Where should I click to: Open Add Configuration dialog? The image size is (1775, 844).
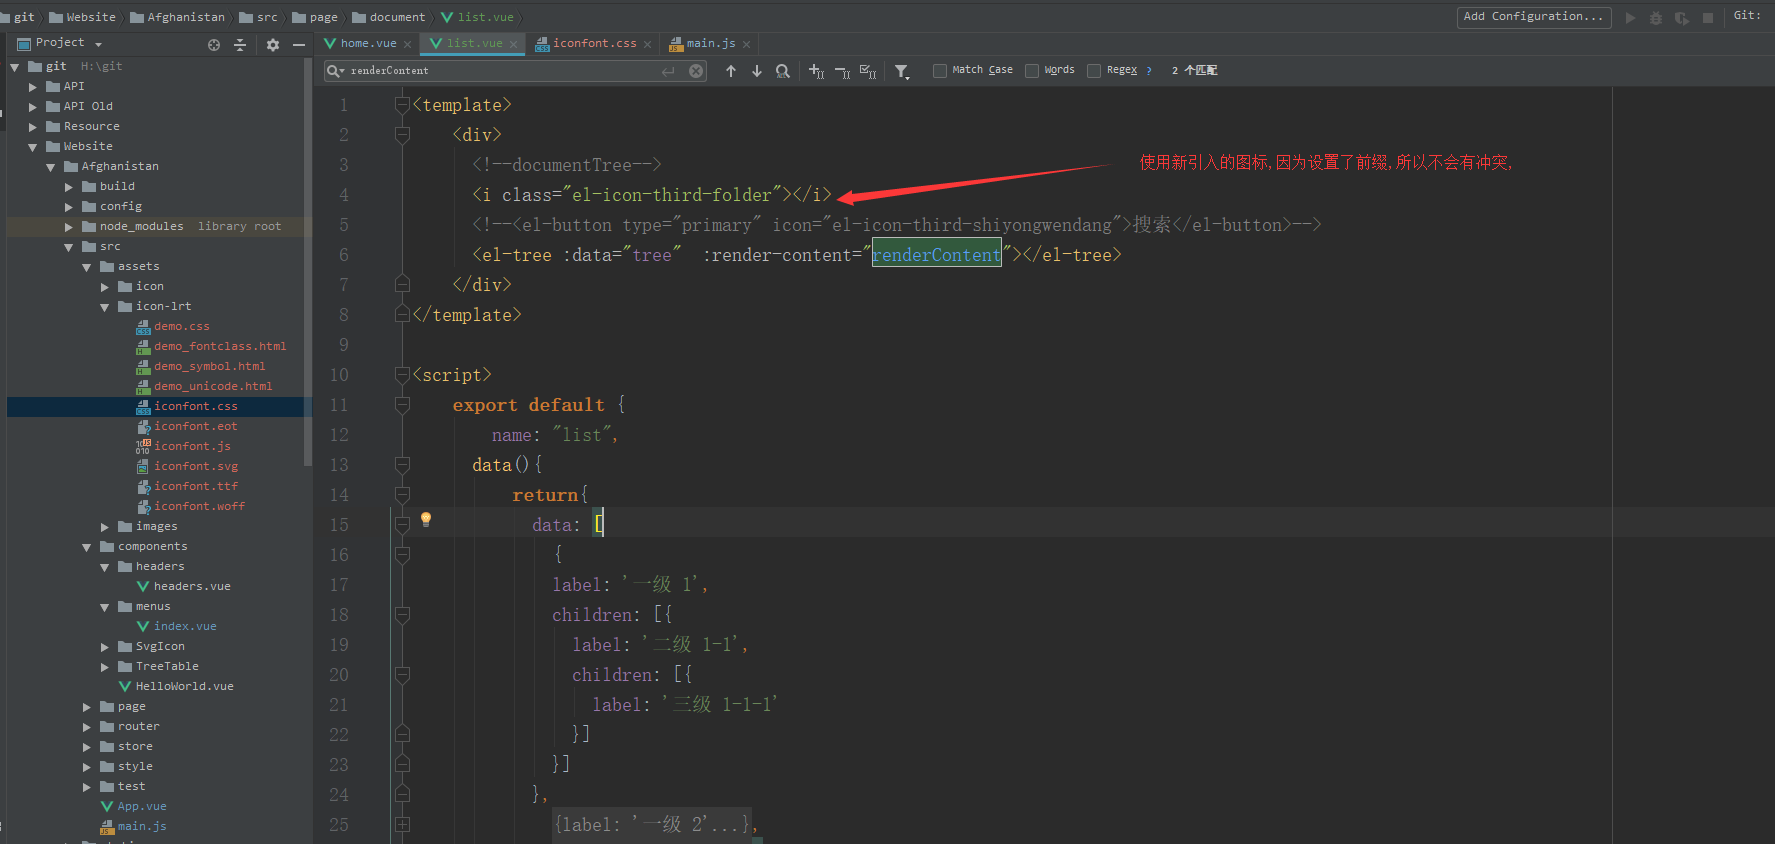(x=1534, y=17)
